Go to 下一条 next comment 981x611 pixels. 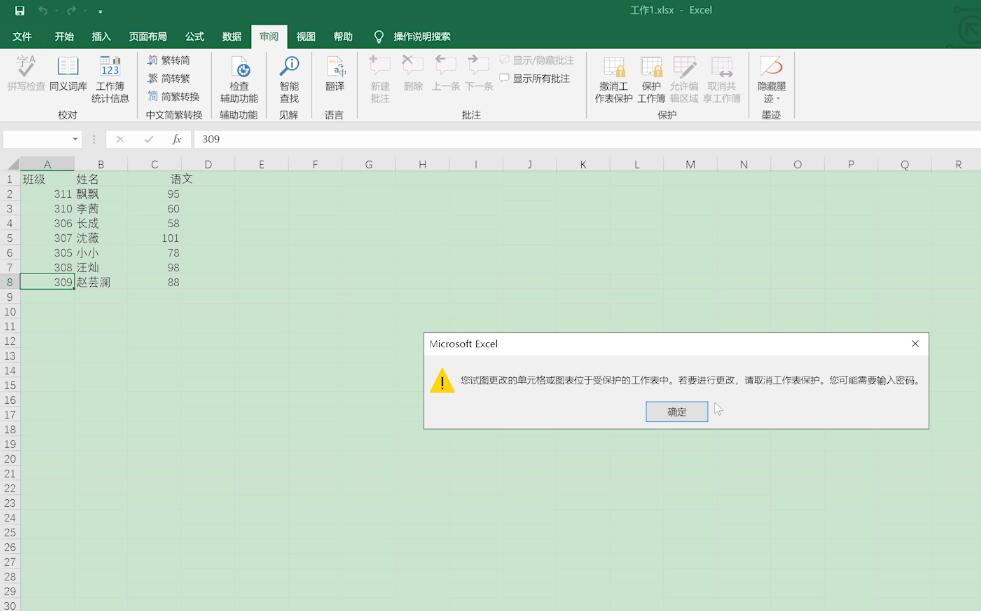(x=479, y=74)
